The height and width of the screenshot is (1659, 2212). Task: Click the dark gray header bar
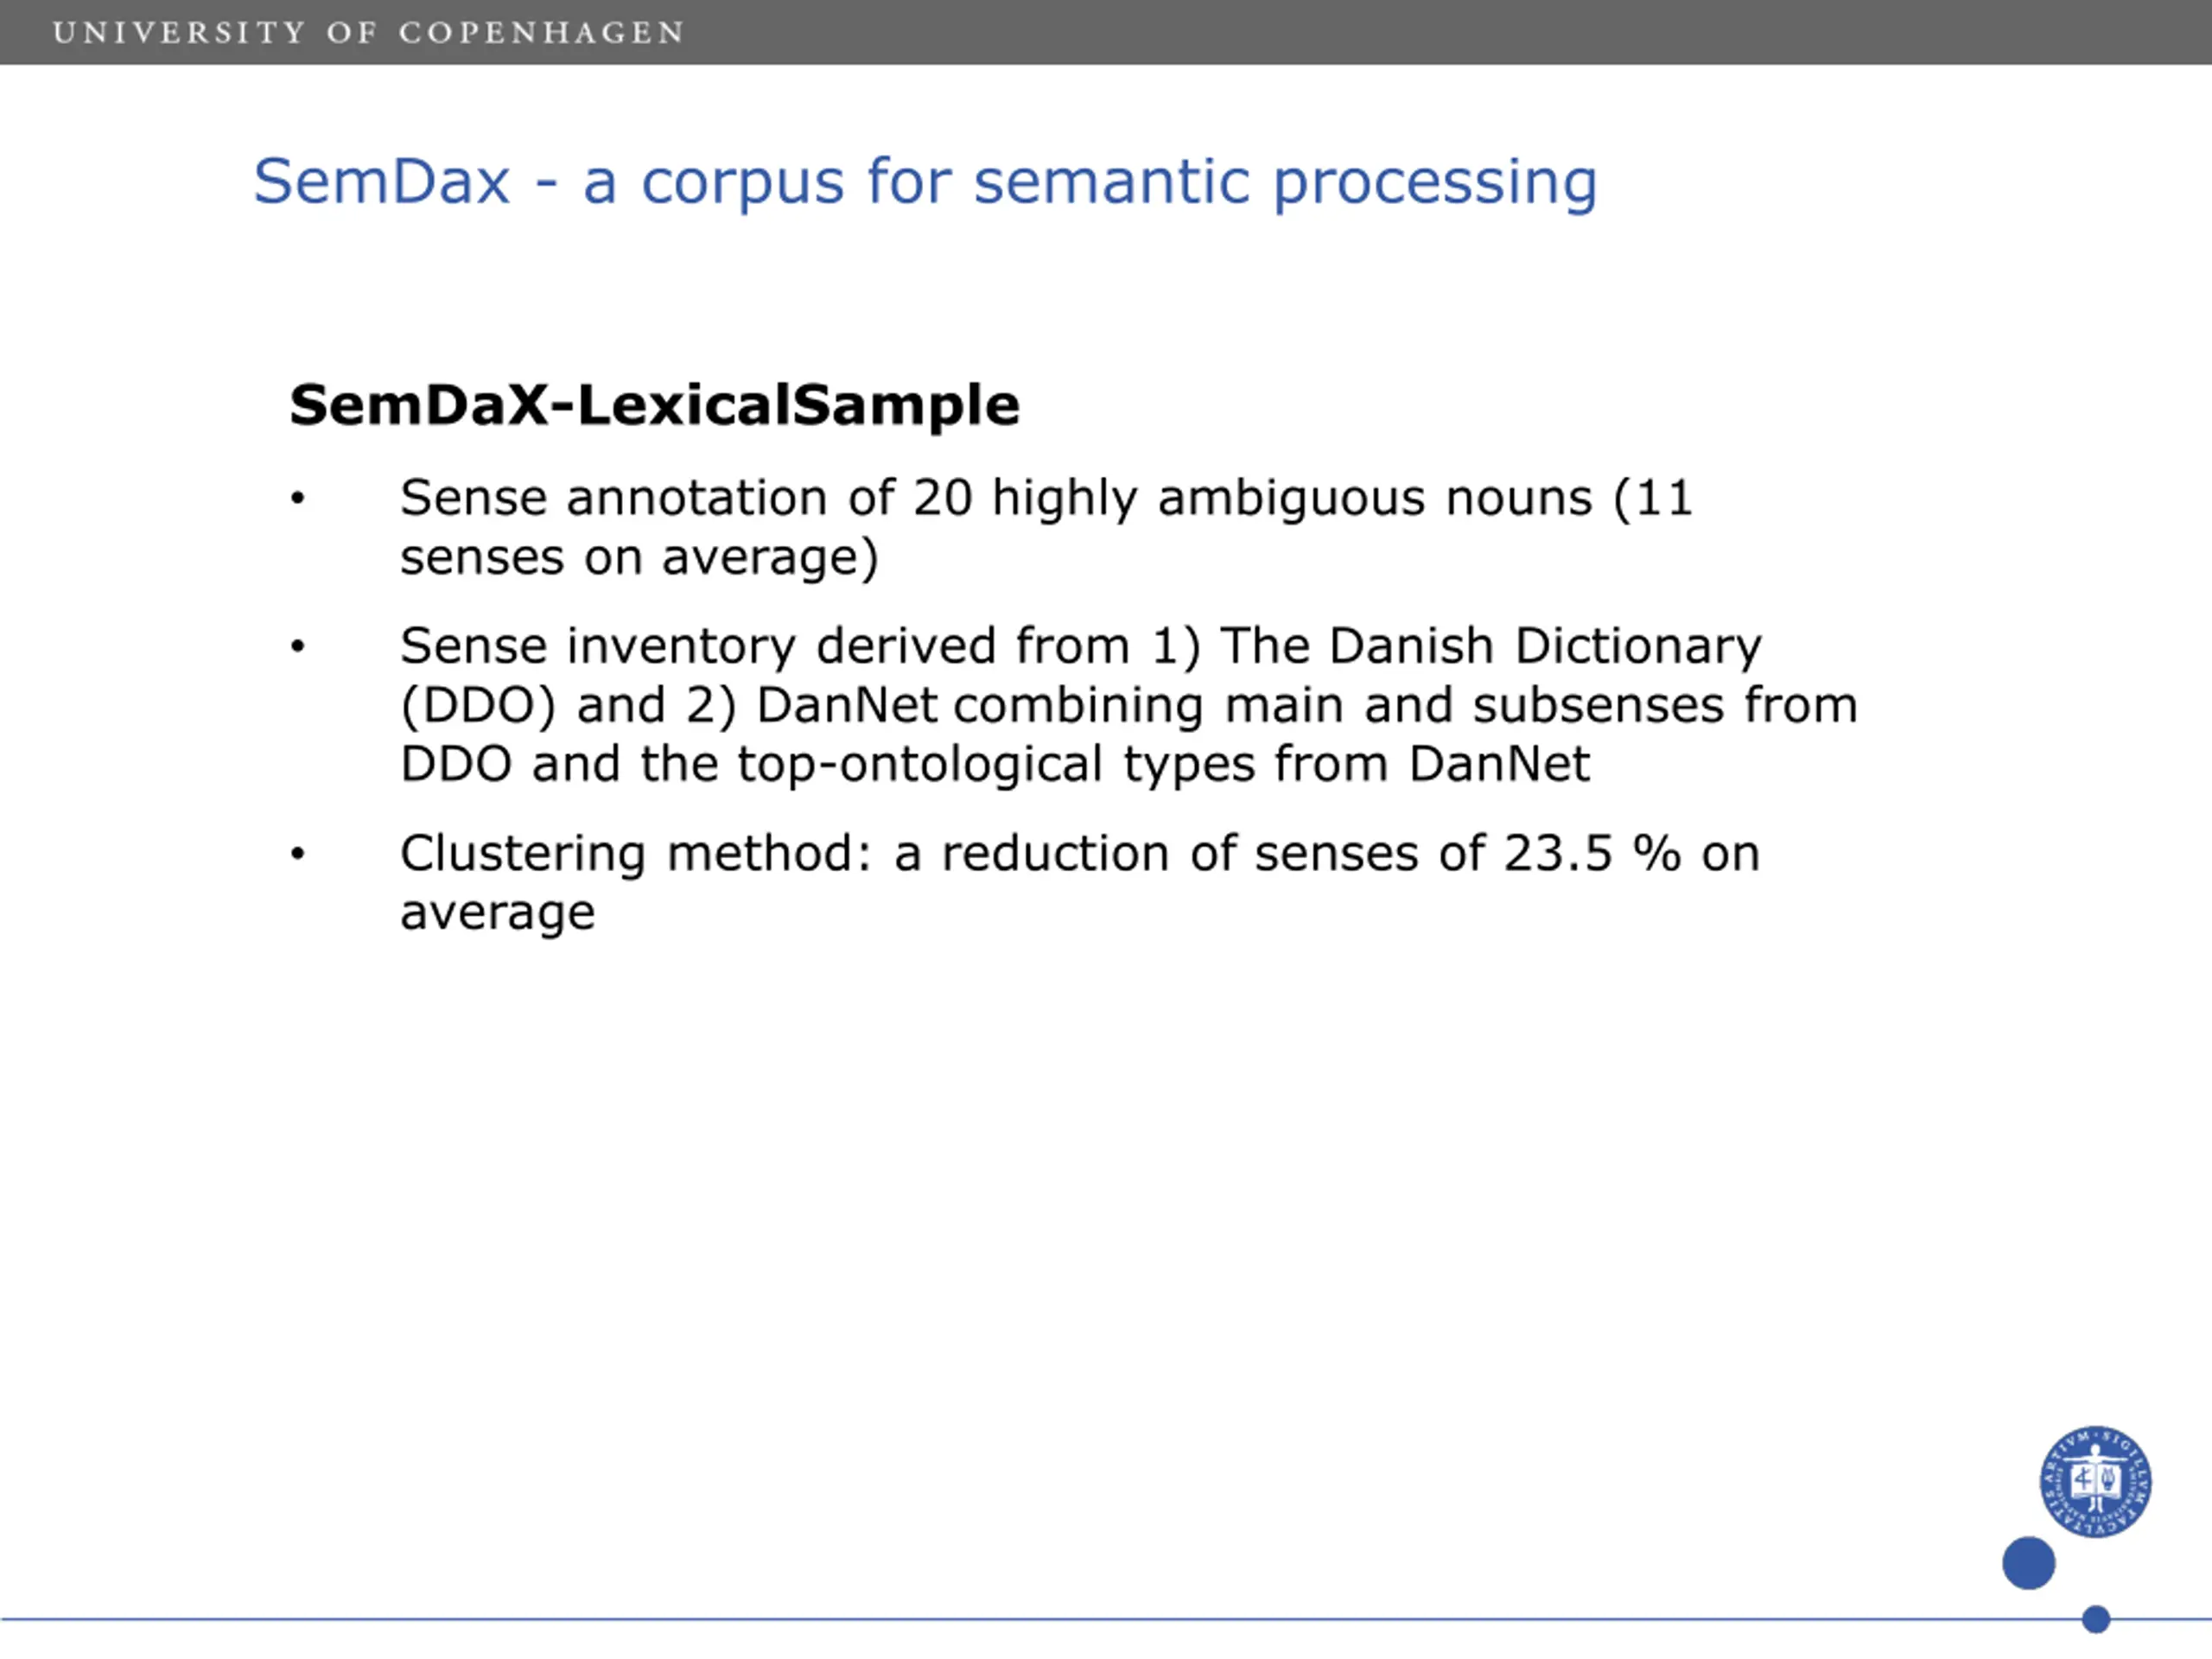coord(1106,32)
